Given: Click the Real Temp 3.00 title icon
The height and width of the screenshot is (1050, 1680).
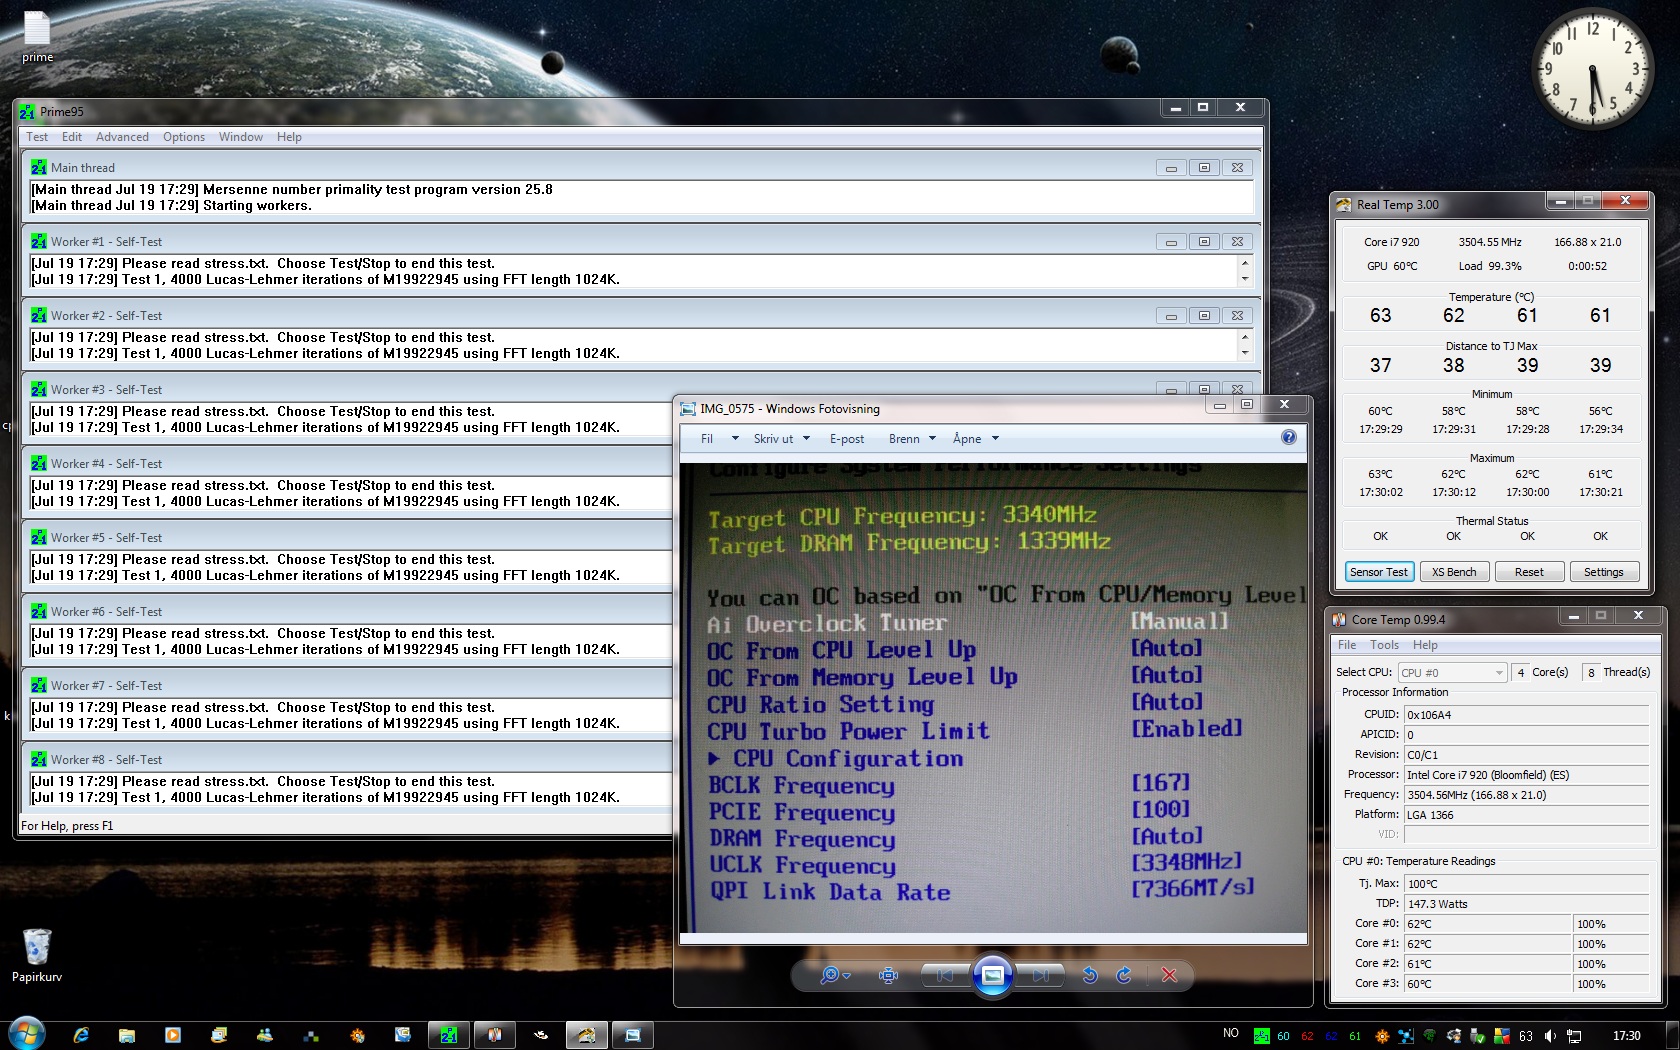Looking at the screenshot, I should point(1343,205).
